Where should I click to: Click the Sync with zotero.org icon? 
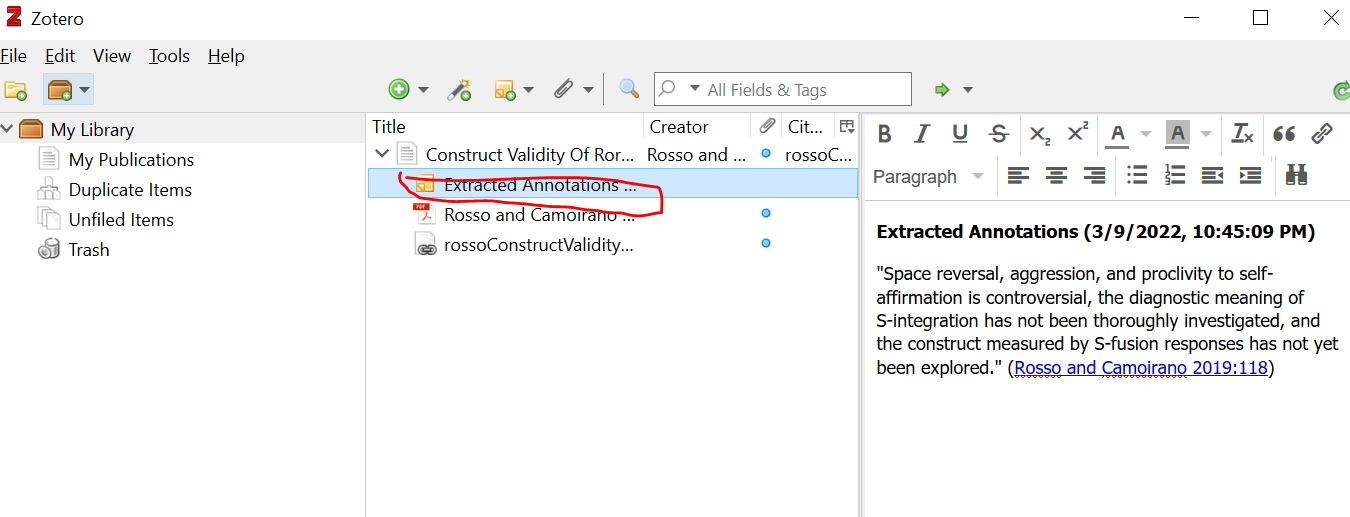point(1341,91)
